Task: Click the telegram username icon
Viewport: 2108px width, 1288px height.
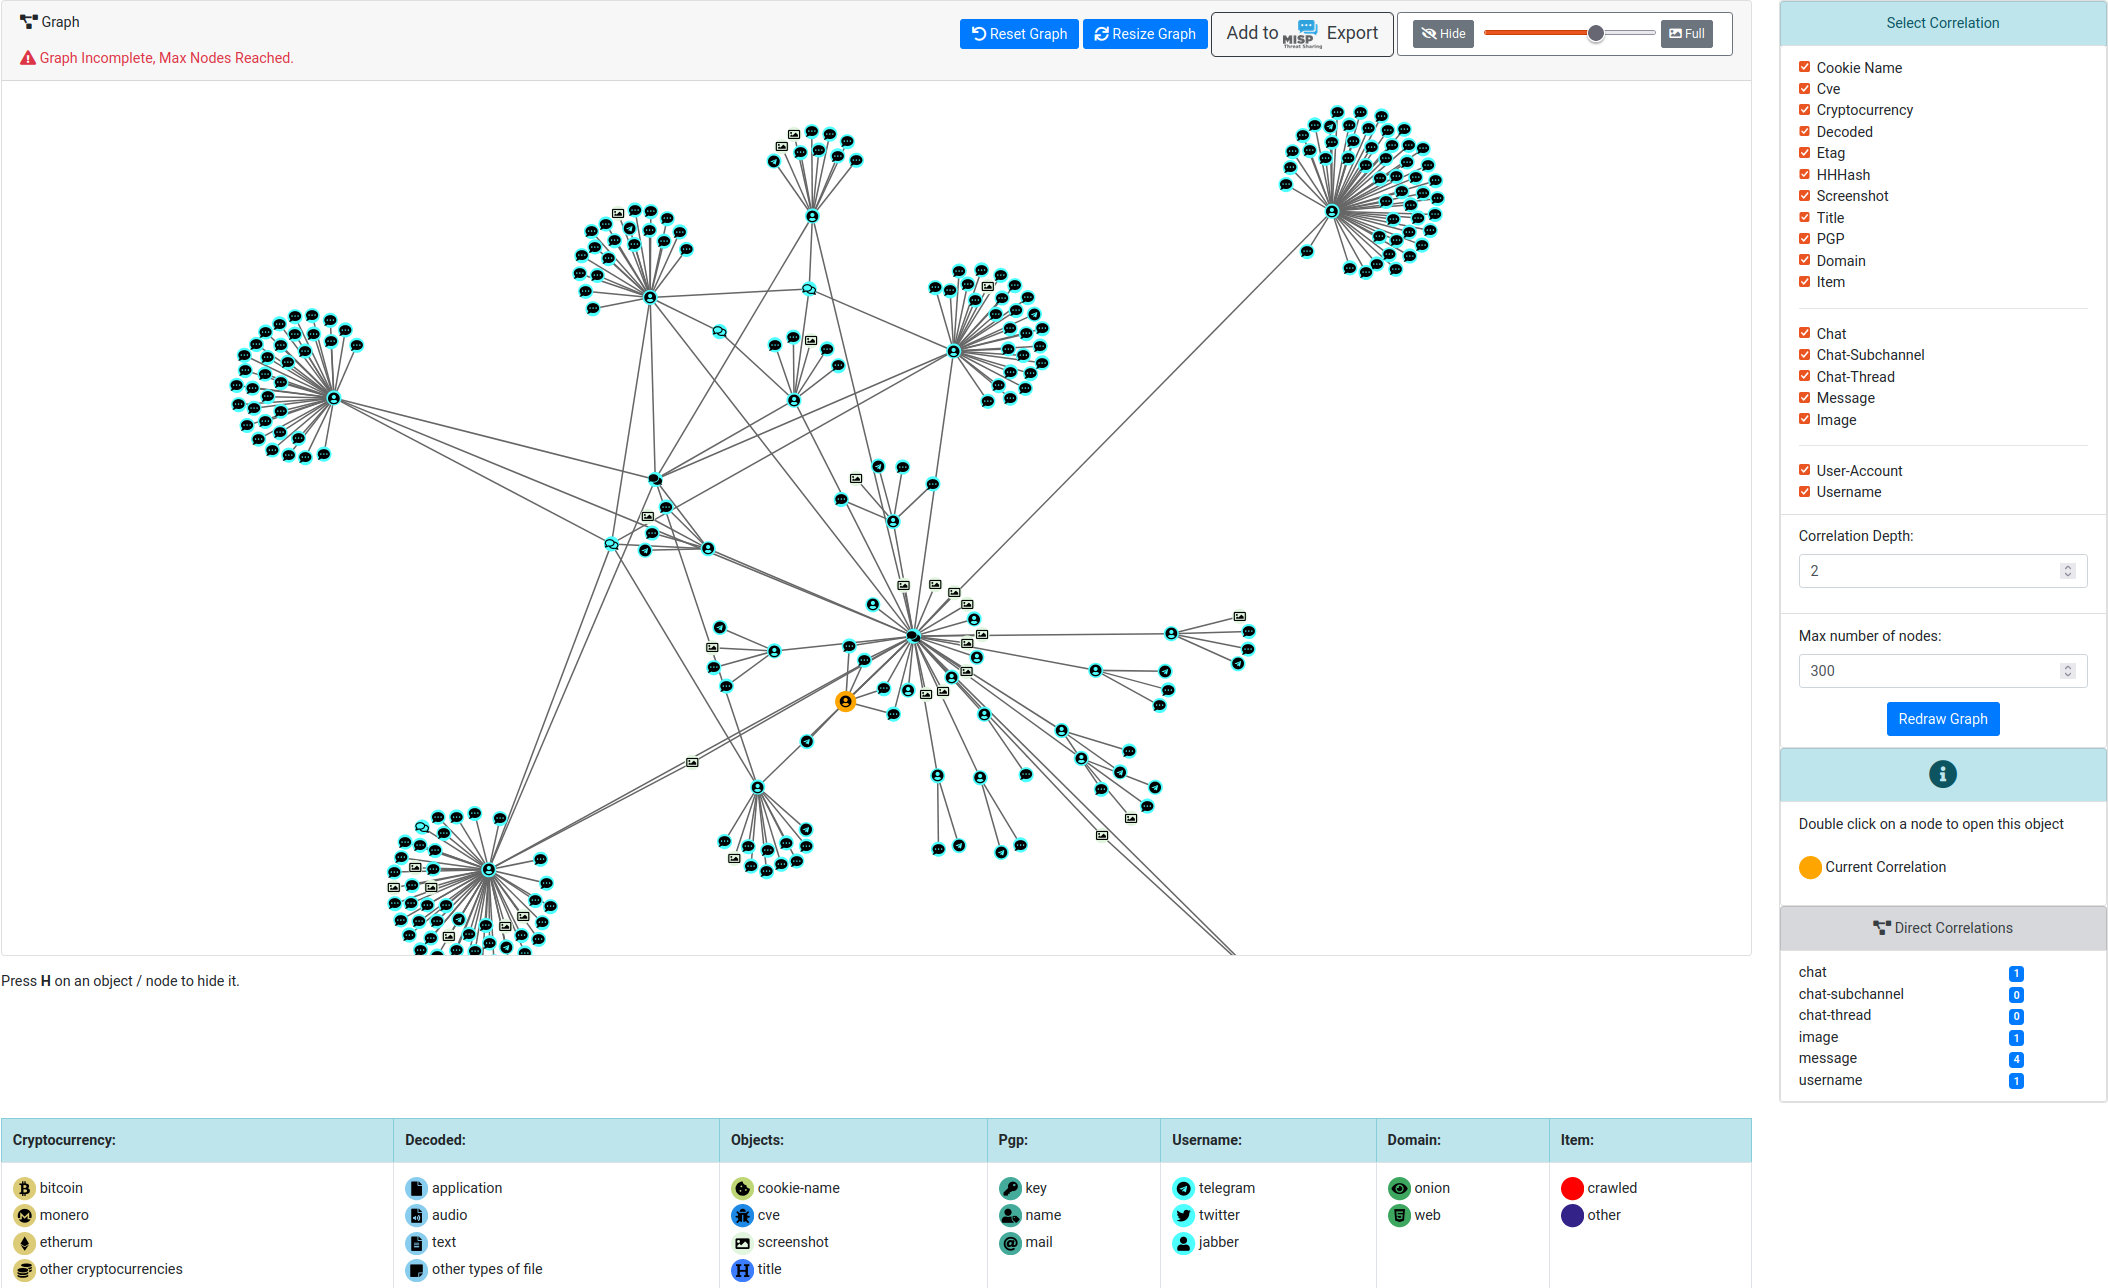Action: point(1183,1188)
